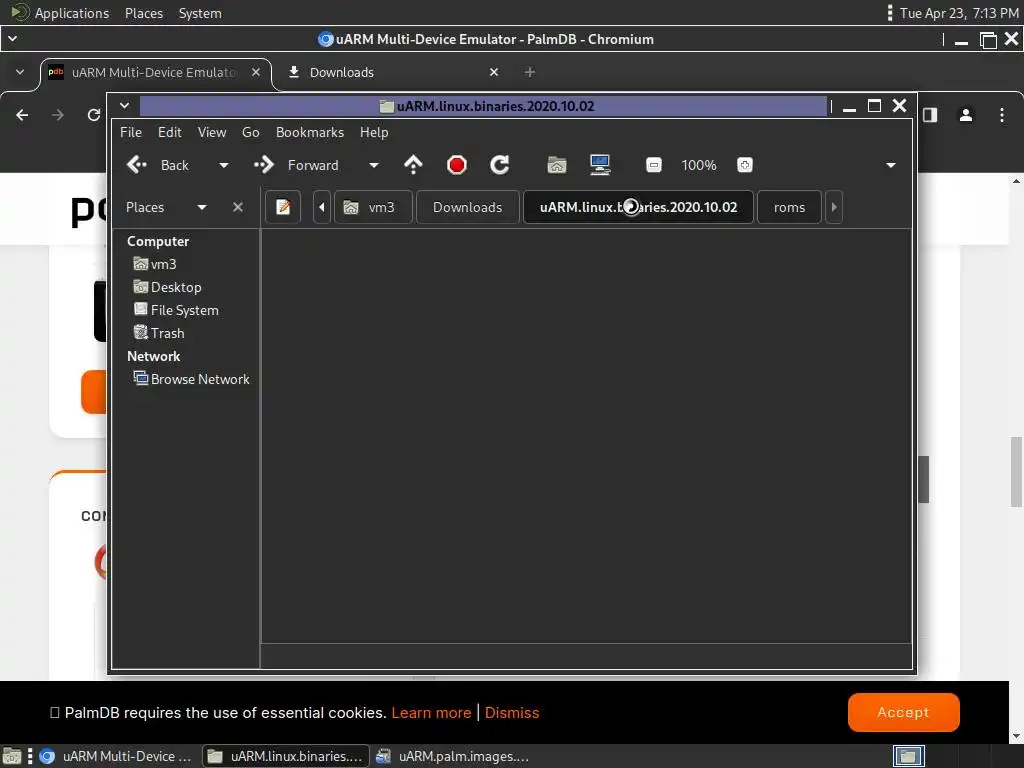
Task: Zoom in with the plus icon
Action: (x=744, y=165)
